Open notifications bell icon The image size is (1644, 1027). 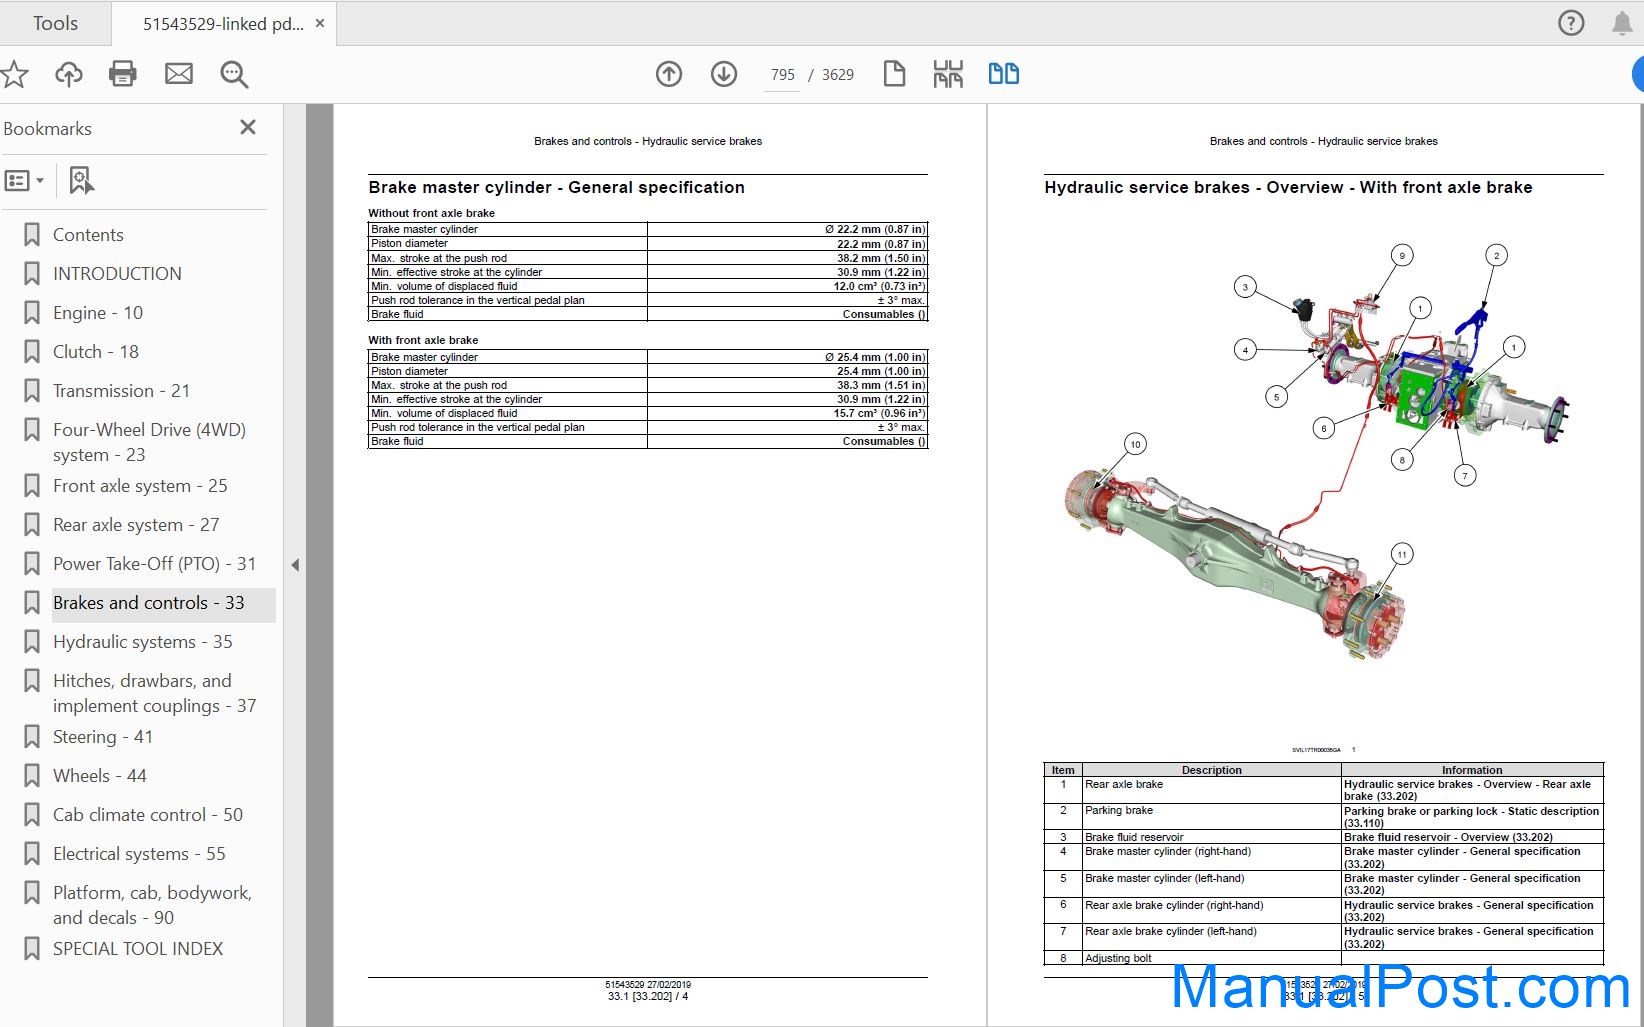[1622, 23]
